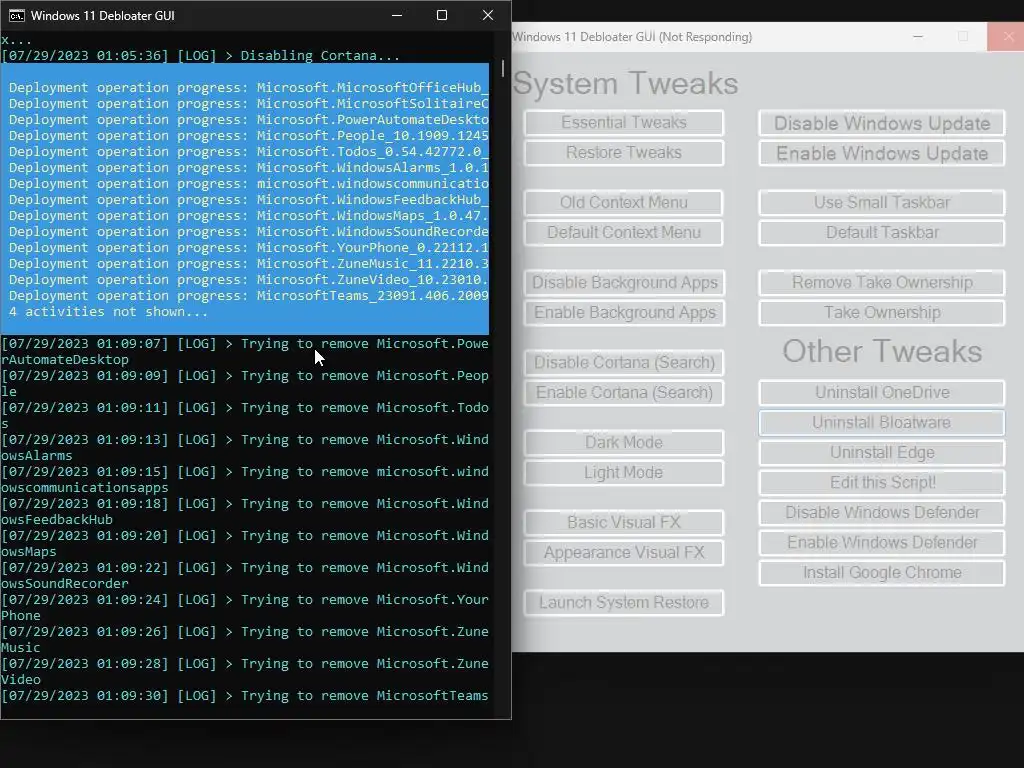The image size is (1024, 768).
Task: Click the Microsoft.ZuneMusic_11.2210 deployment line
Action: pos(248,264)
